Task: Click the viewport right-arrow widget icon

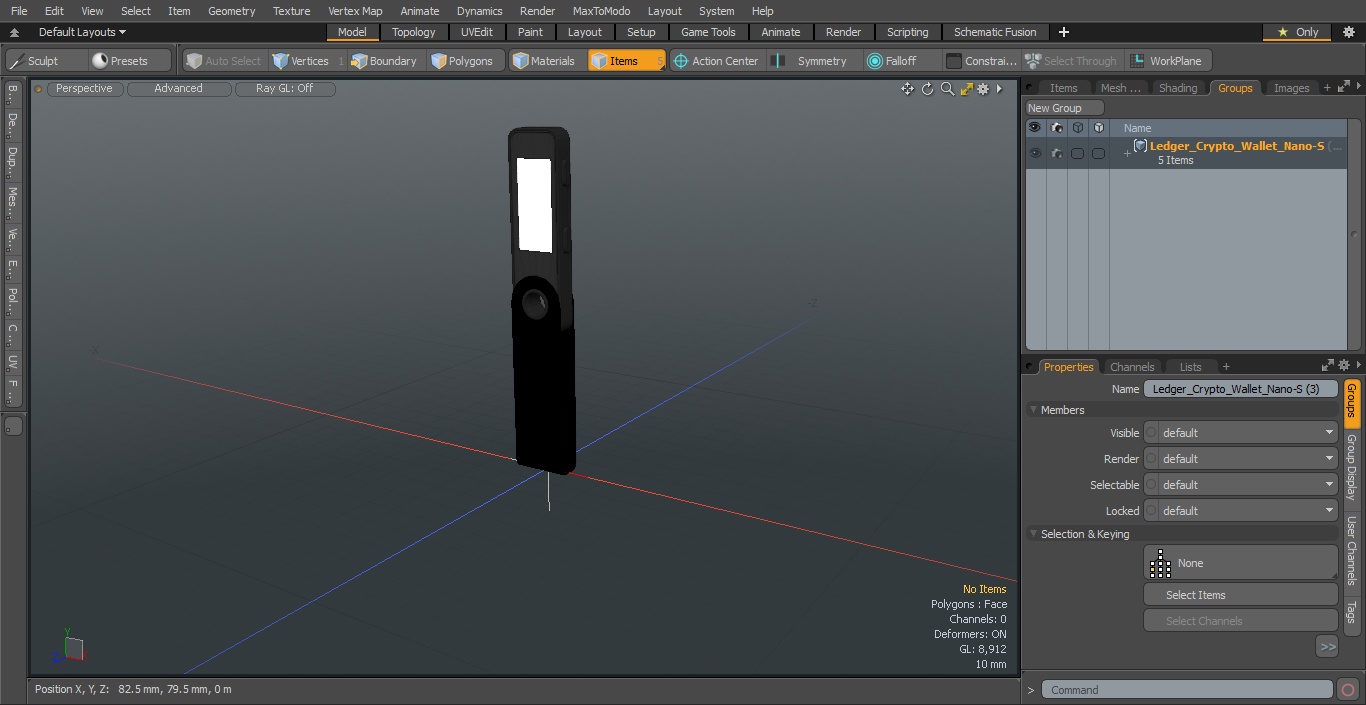Action: click(x=999, y=89)
